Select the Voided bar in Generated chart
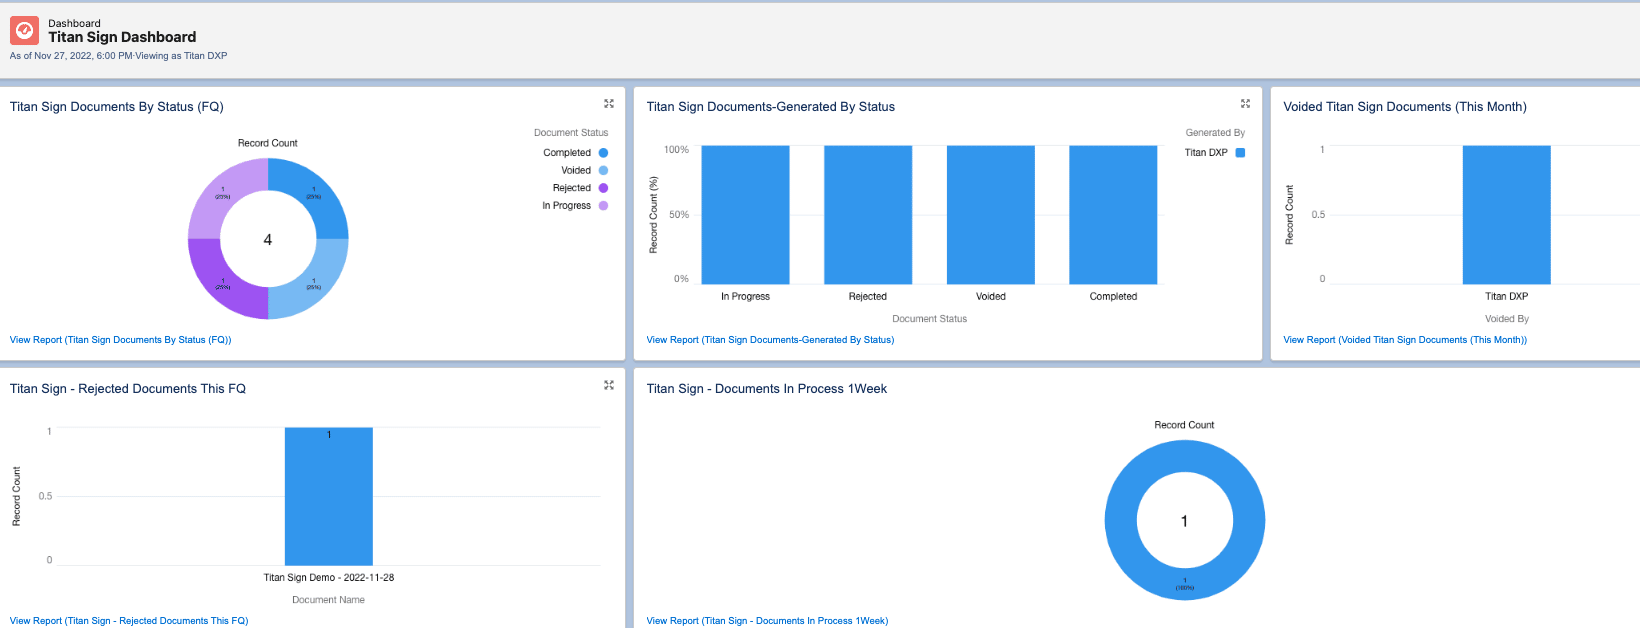This screenshot has height=628, width=1640. pos(990,215)
